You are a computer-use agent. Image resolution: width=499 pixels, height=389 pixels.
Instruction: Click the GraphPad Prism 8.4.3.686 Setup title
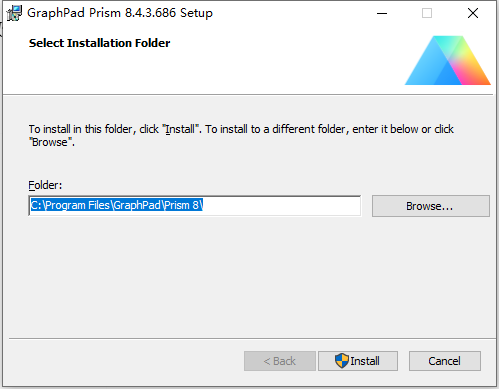(120, 13)
